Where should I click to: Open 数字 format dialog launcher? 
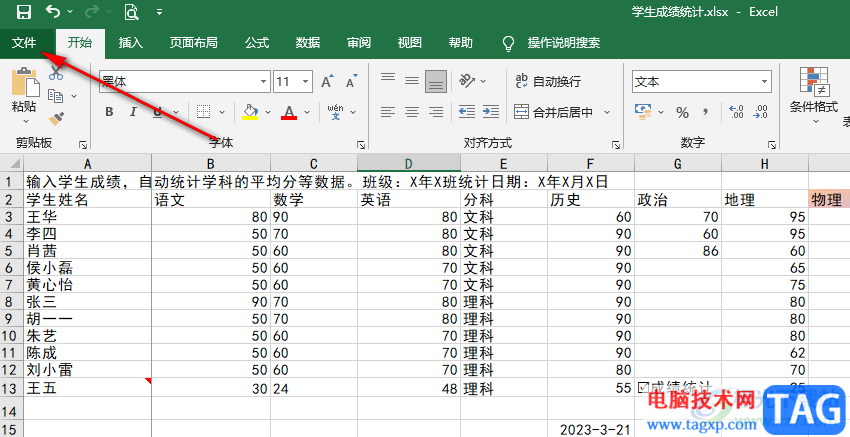pyautogui.click(x=772, y=145)
